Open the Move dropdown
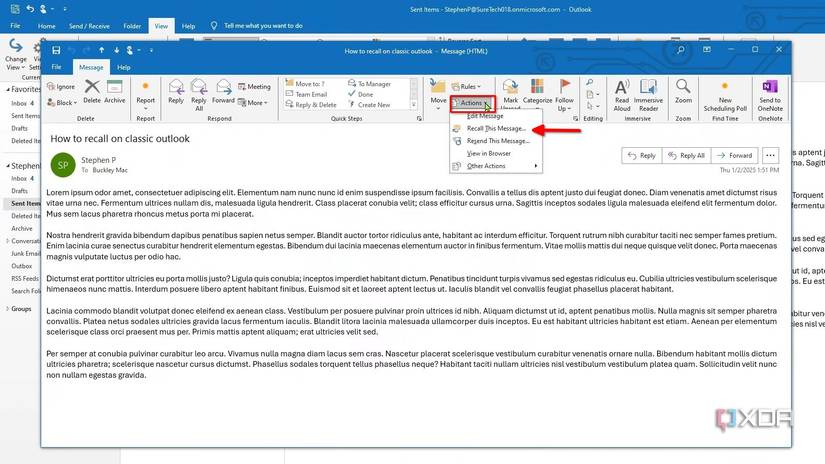This screenshot has width=825, height=464. [x=438, y=95]
